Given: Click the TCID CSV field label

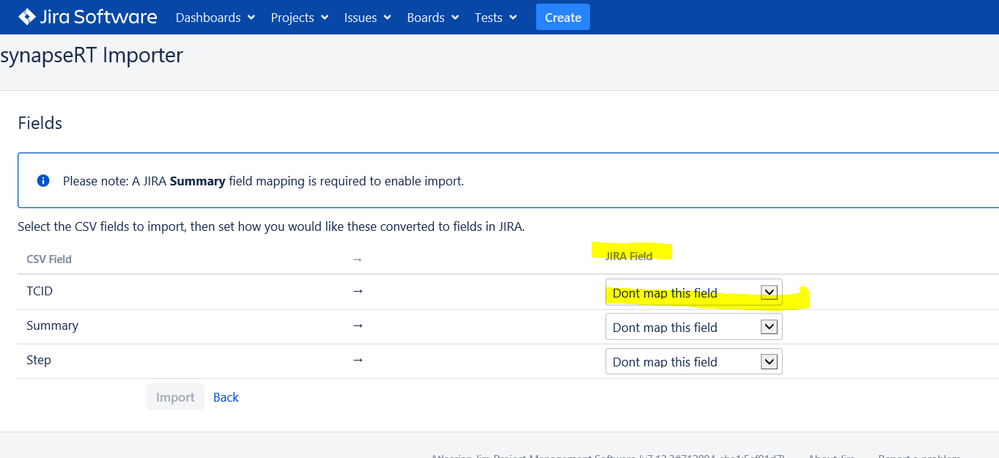Looking at the screenshot, I should 40,290.
